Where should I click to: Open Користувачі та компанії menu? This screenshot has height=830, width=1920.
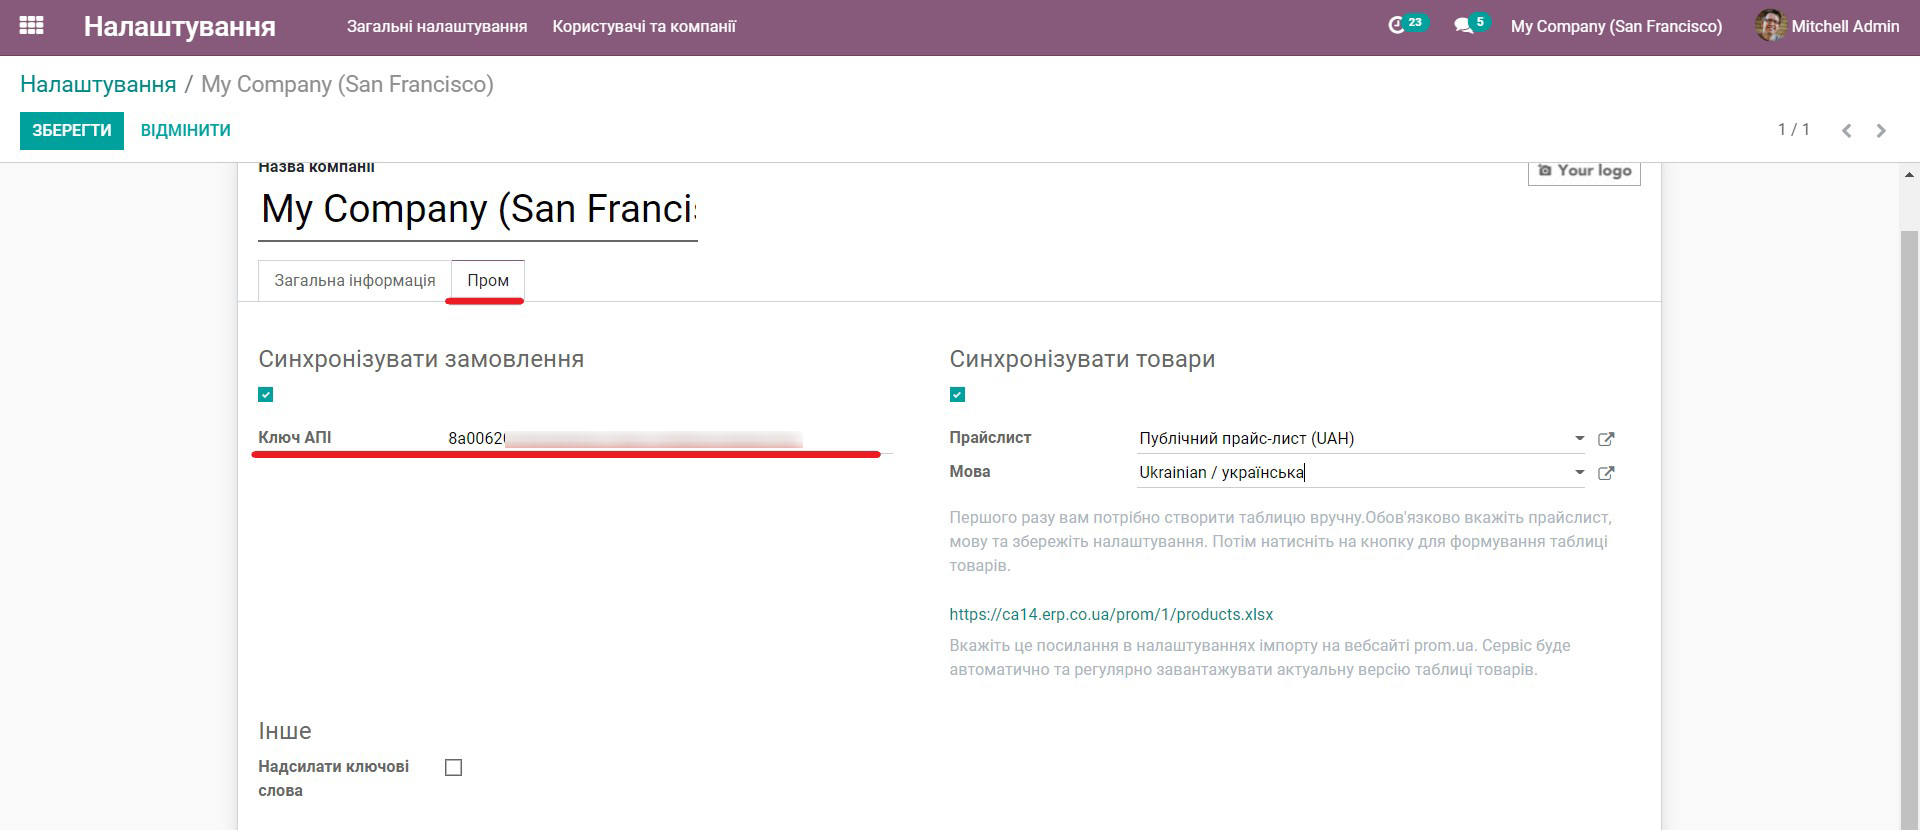tap(644, 26)
